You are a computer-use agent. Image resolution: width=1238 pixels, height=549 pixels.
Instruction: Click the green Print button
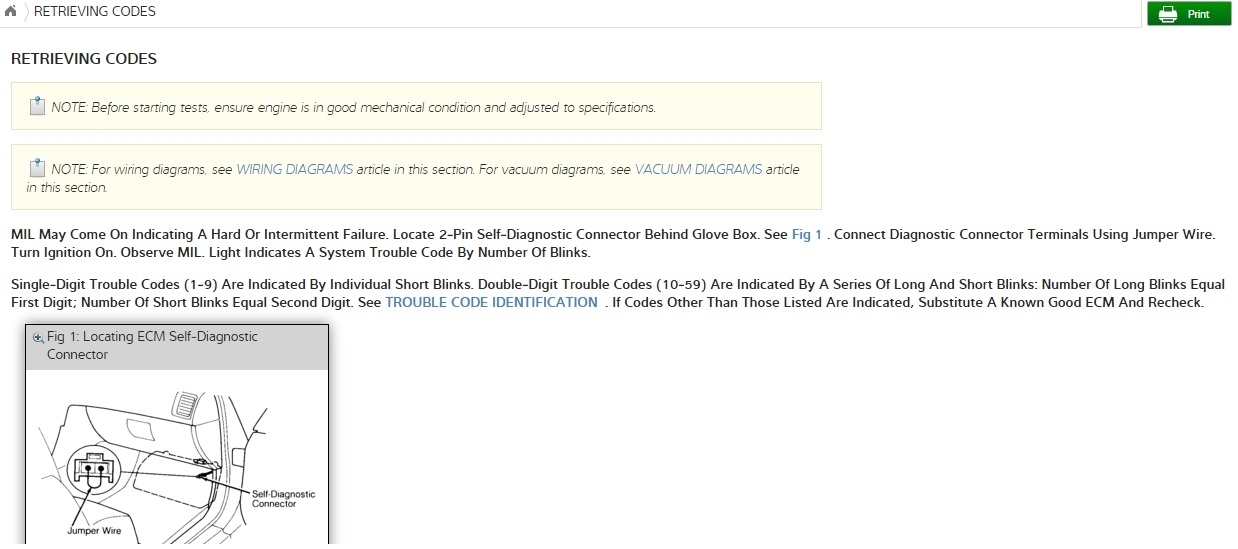[1188, 14]
